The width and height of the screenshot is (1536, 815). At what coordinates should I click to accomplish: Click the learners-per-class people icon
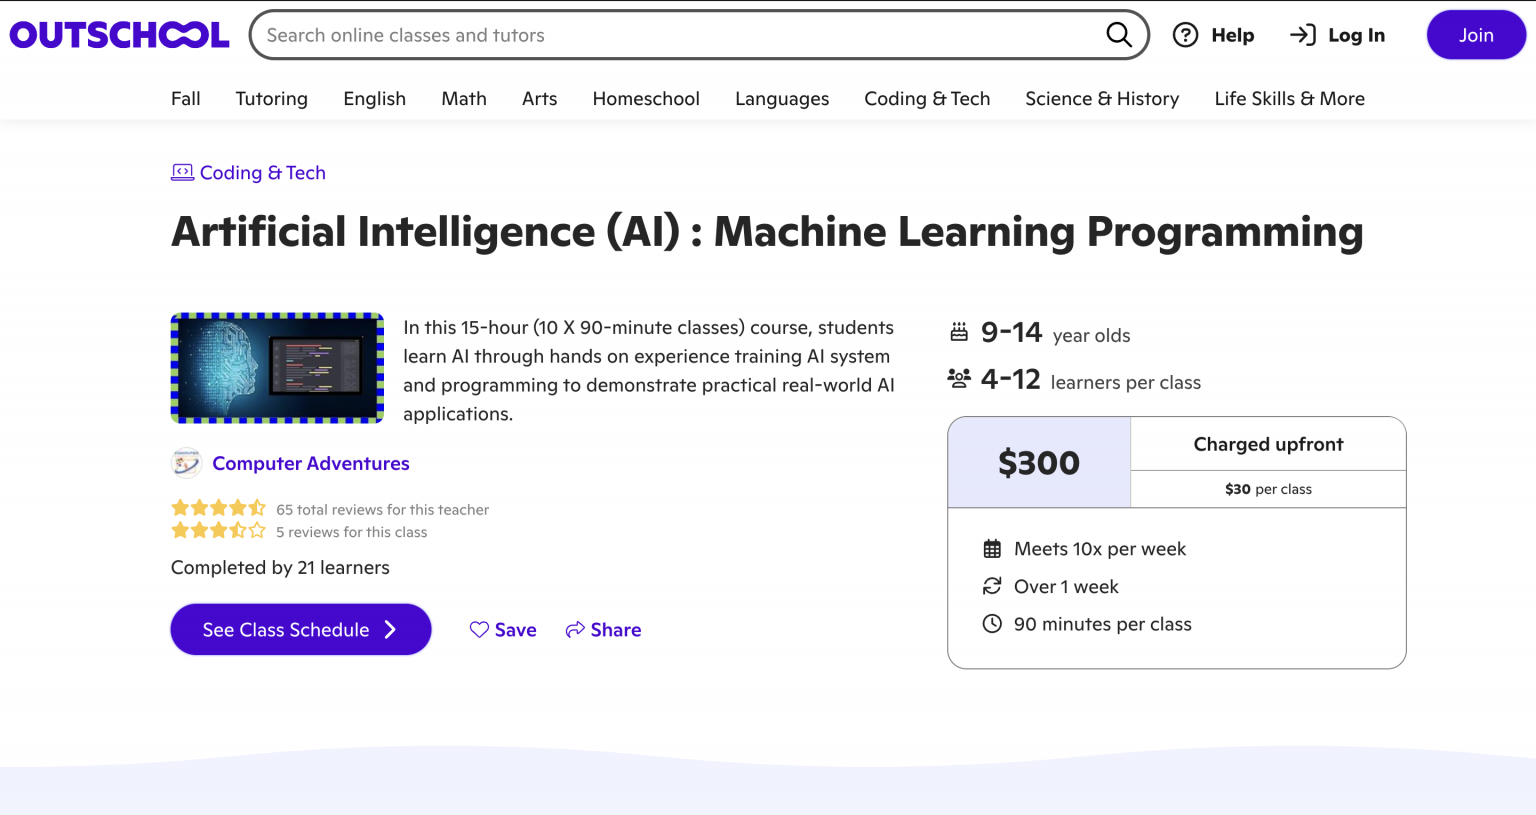tap(959, 378)
